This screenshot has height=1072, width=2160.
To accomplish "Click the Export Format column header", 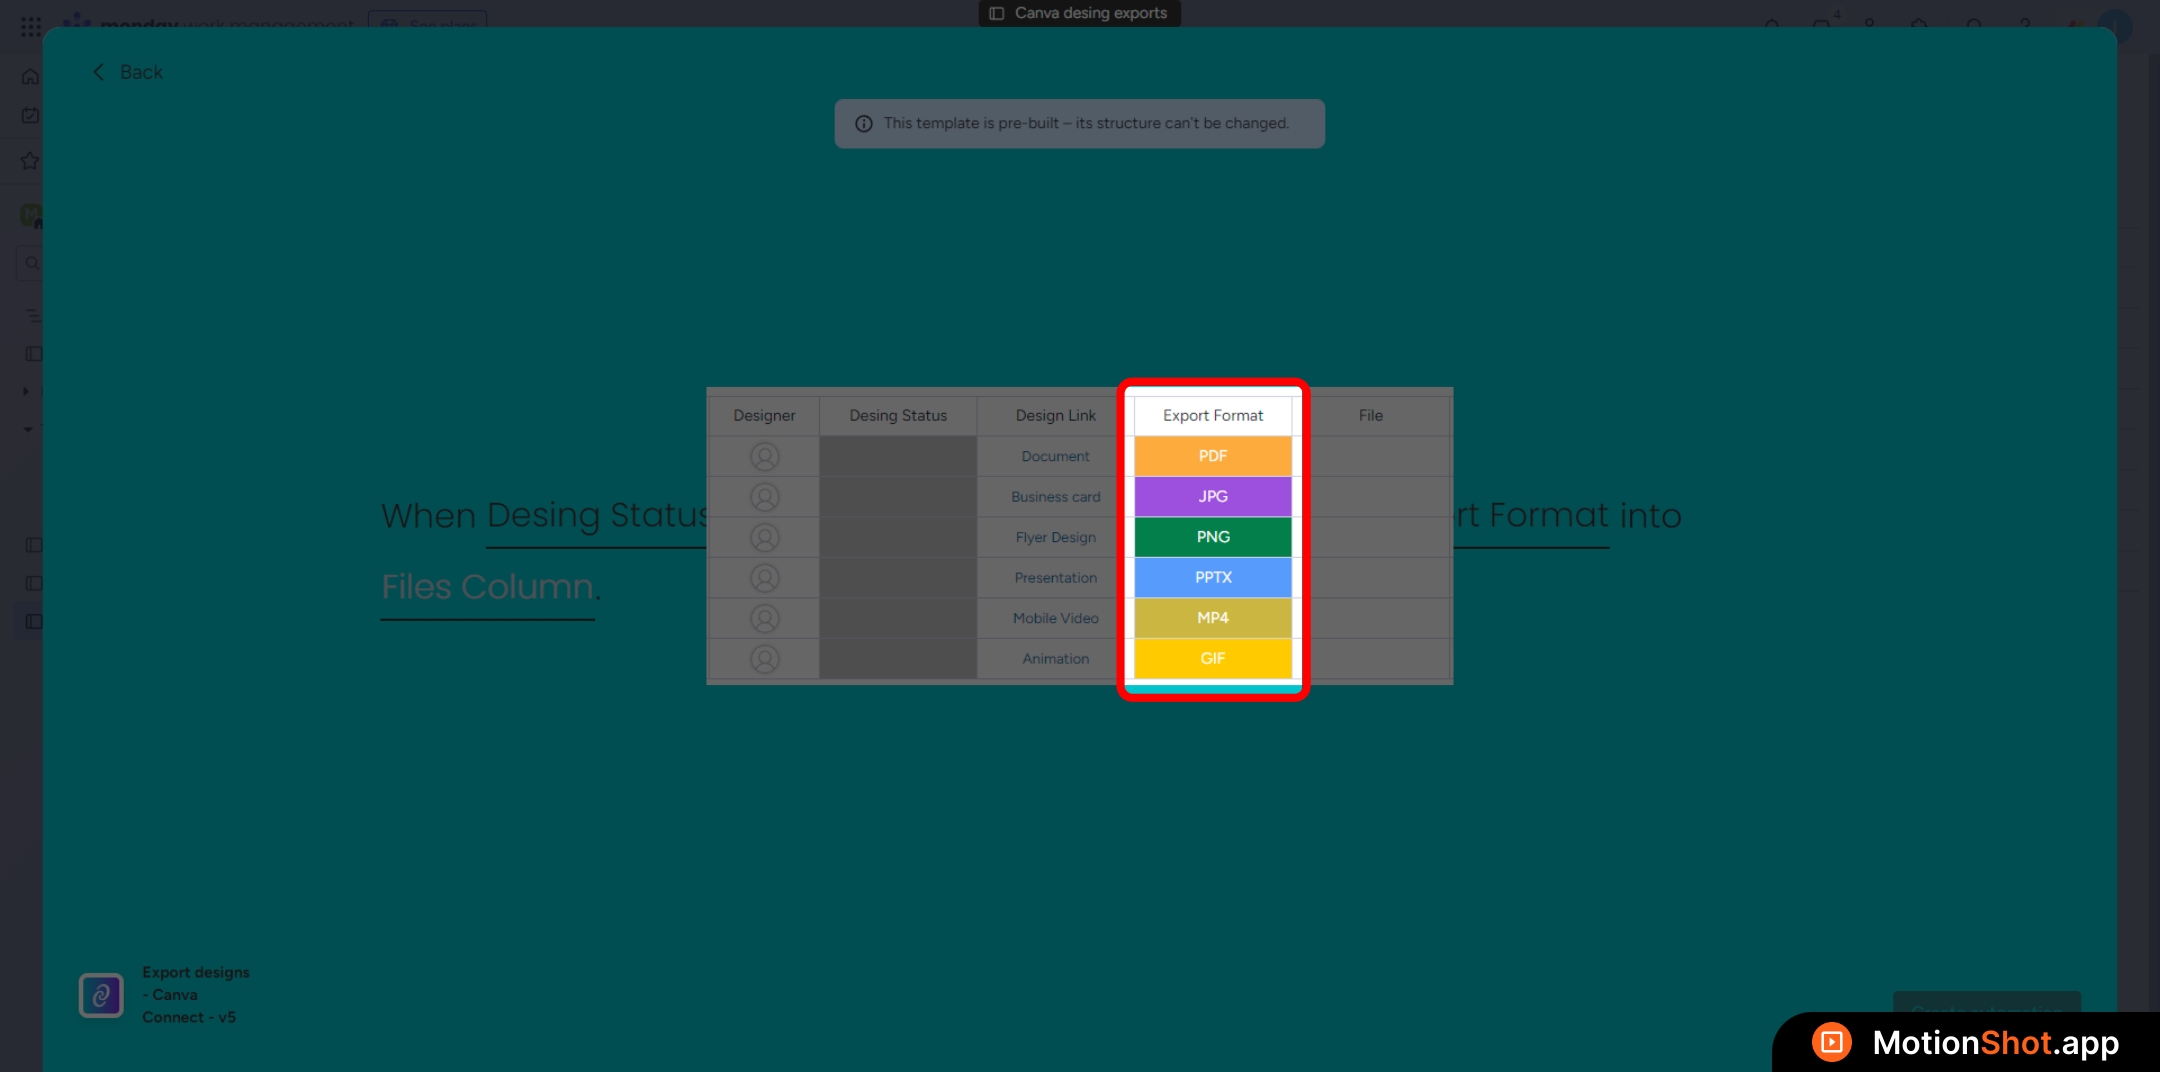I will point(1212,416).
